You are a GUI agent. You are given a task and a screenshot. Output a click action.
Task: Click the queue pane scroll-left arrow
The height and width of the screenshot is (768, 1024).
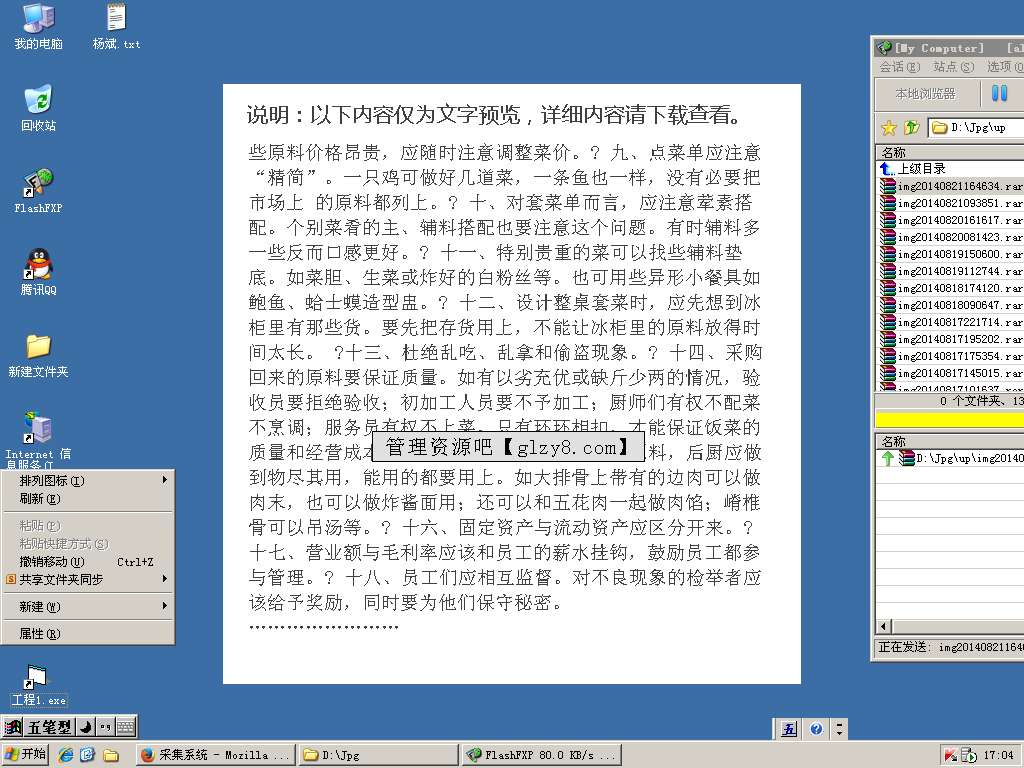884,627
